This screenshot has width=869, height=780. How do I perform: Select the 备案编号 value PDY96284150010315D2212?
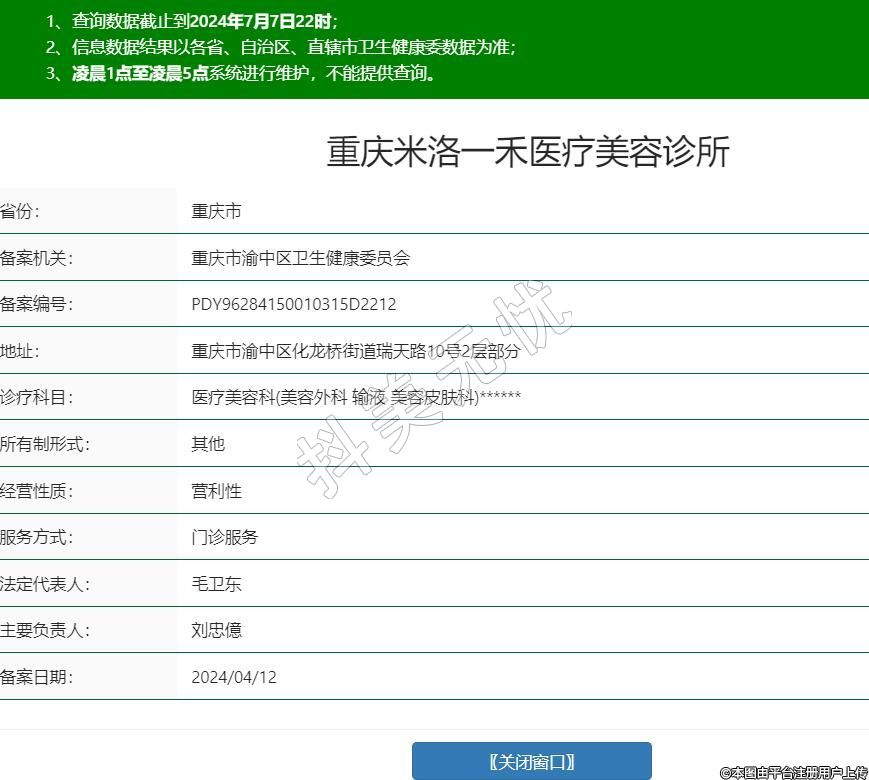pos(293,305)
